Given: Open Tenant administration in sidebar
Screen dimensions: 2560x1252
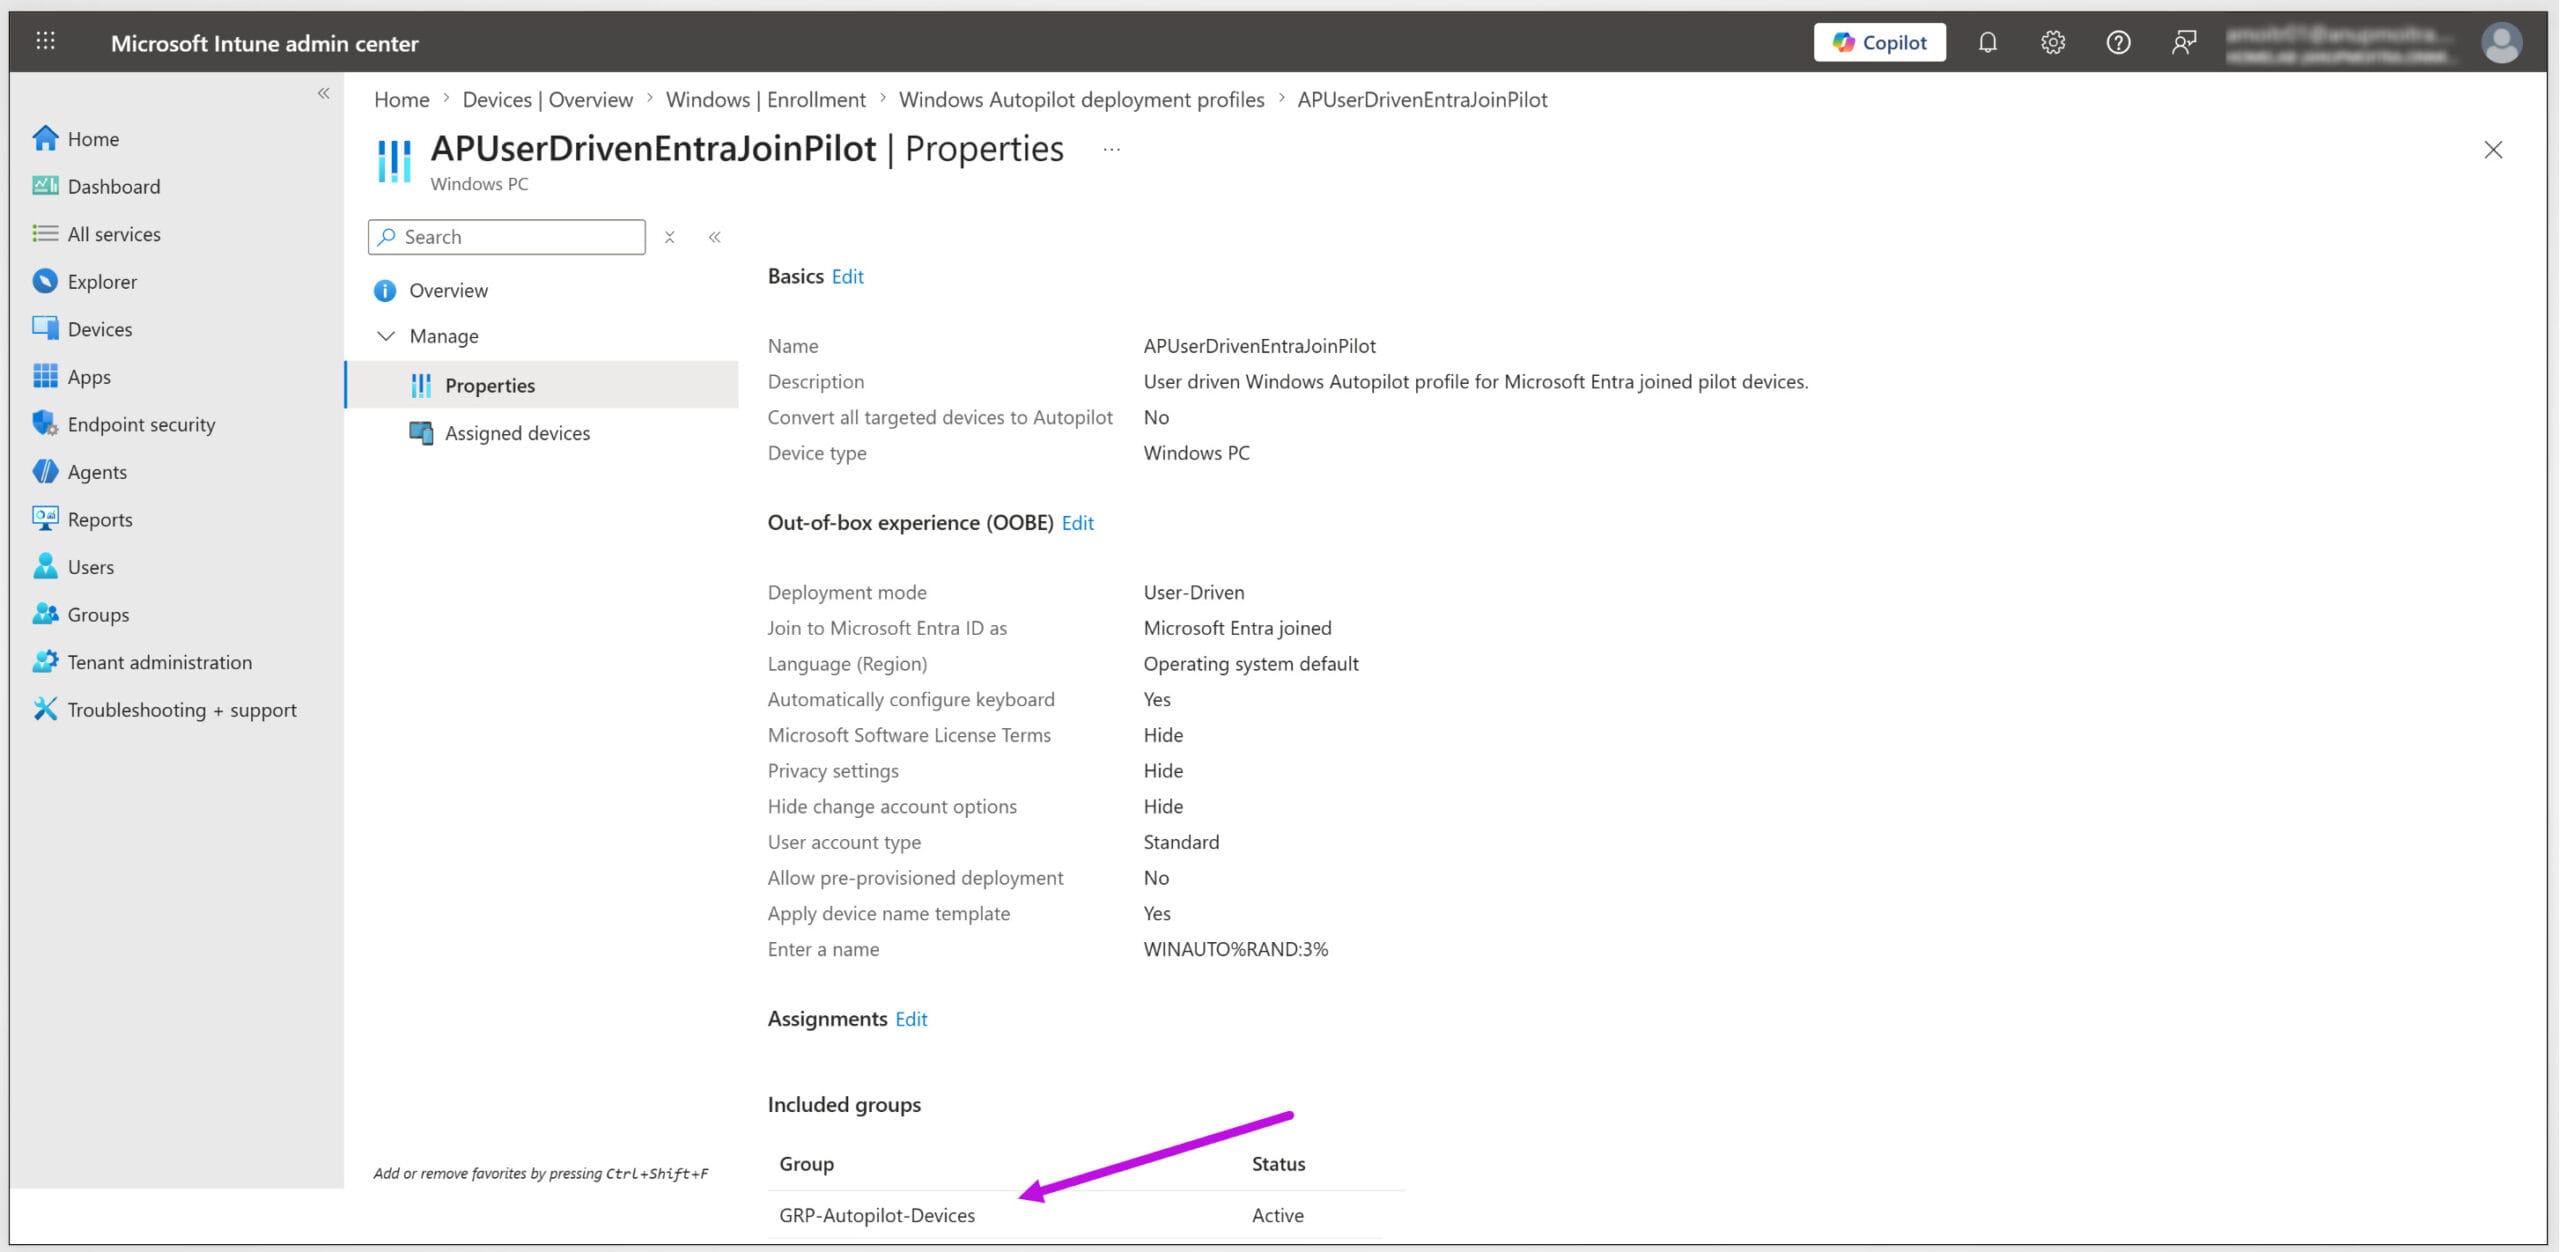Looking at the screenshot, I should click(x=160, y=661).
